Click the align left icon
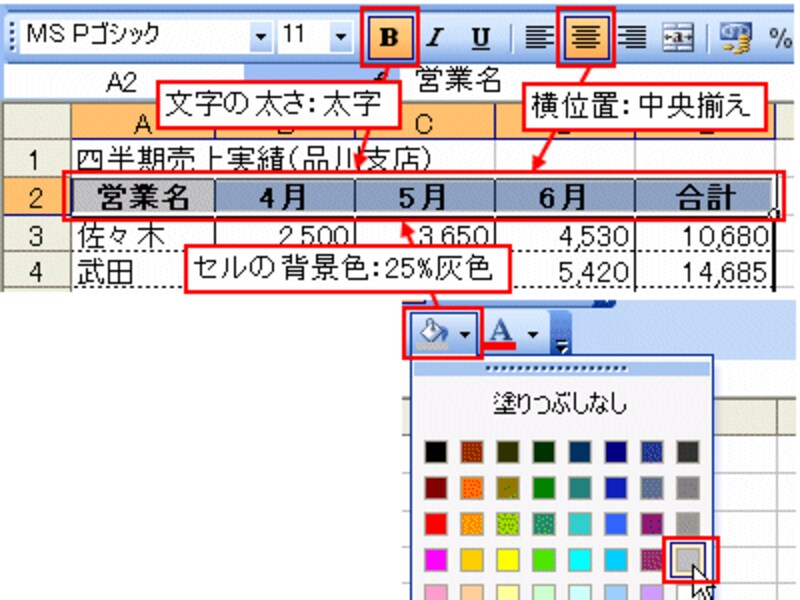This screenshot has height=600, width=800. (x=540, y=38)
